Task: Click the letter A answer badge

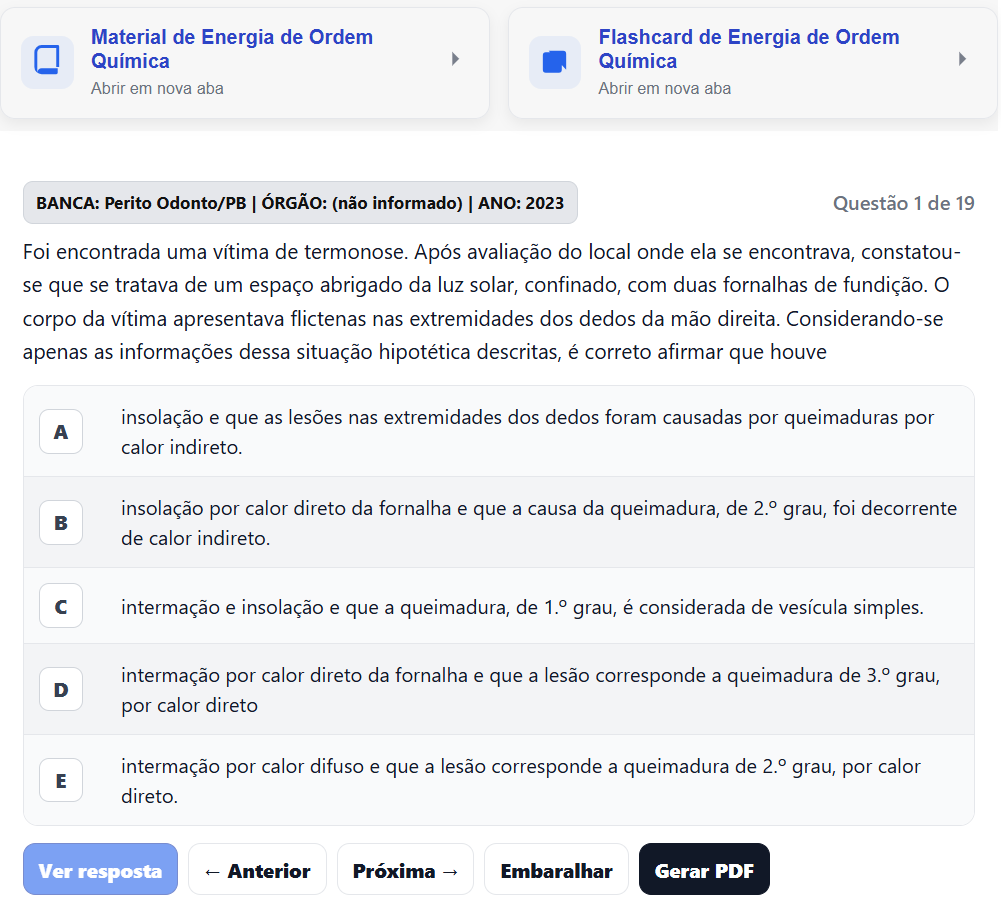Action: point(61,431)
